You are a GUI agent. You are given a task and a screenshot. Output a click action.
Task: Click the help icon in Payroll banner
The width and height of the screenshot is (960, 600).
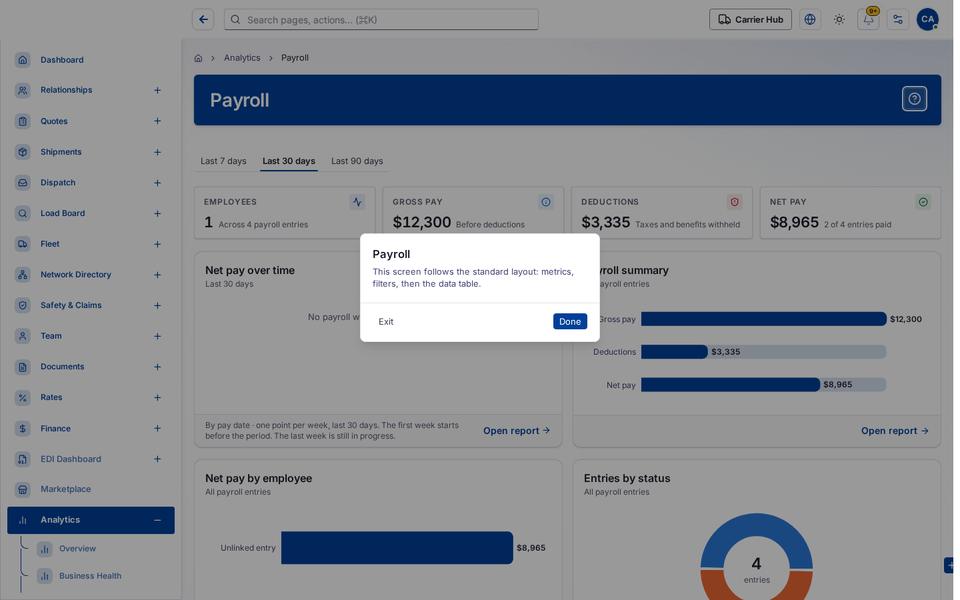(x=914, y=99)
